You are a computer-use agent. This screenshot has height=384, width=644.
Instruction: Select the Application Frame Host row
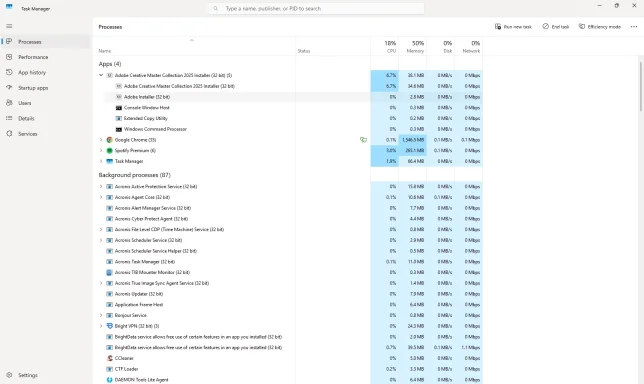(x=288, y=304)
